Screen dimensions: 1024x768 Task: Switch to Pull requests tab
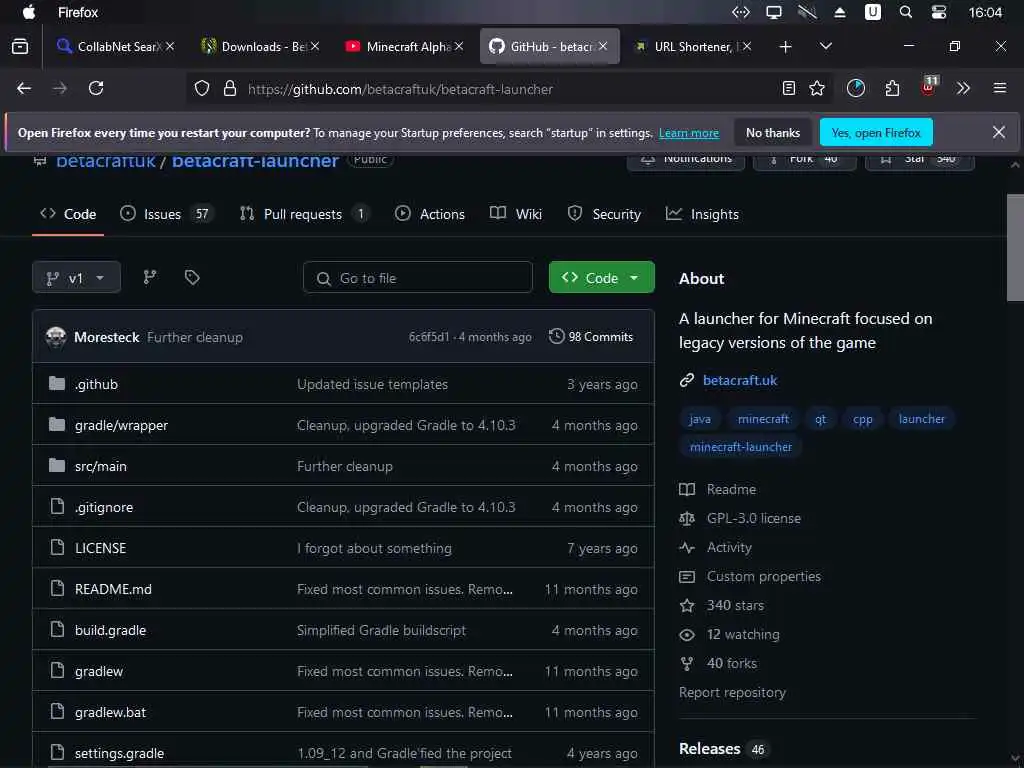tap(304, 214)
